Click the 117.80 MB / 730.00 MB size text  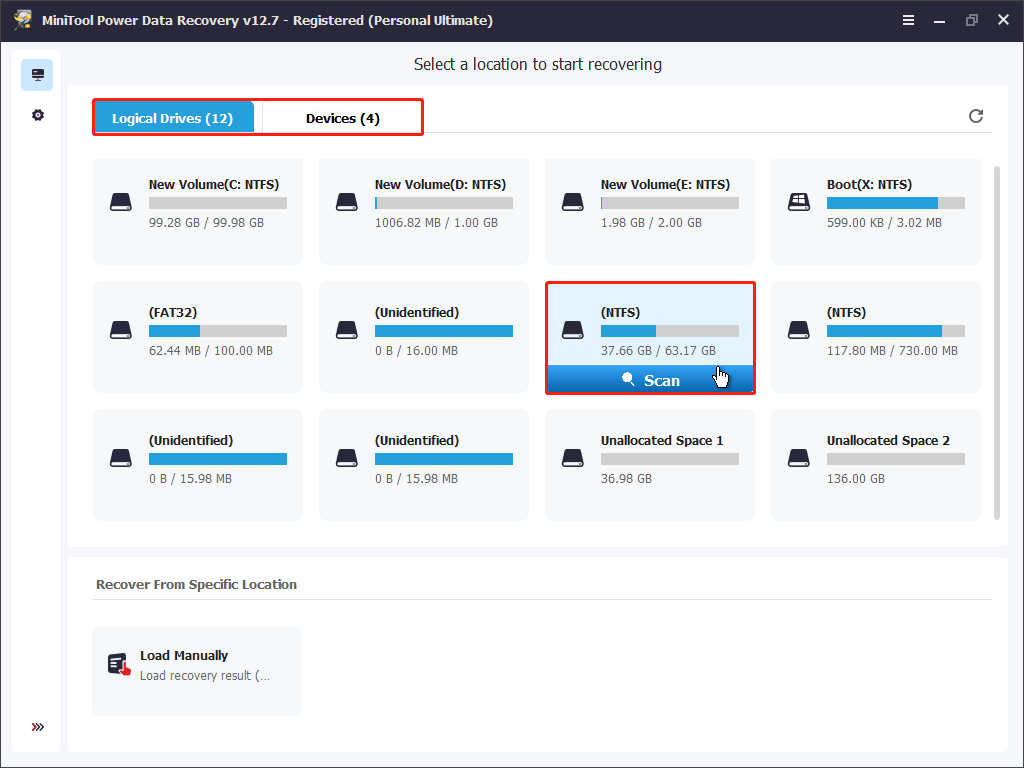pos(892,351)
